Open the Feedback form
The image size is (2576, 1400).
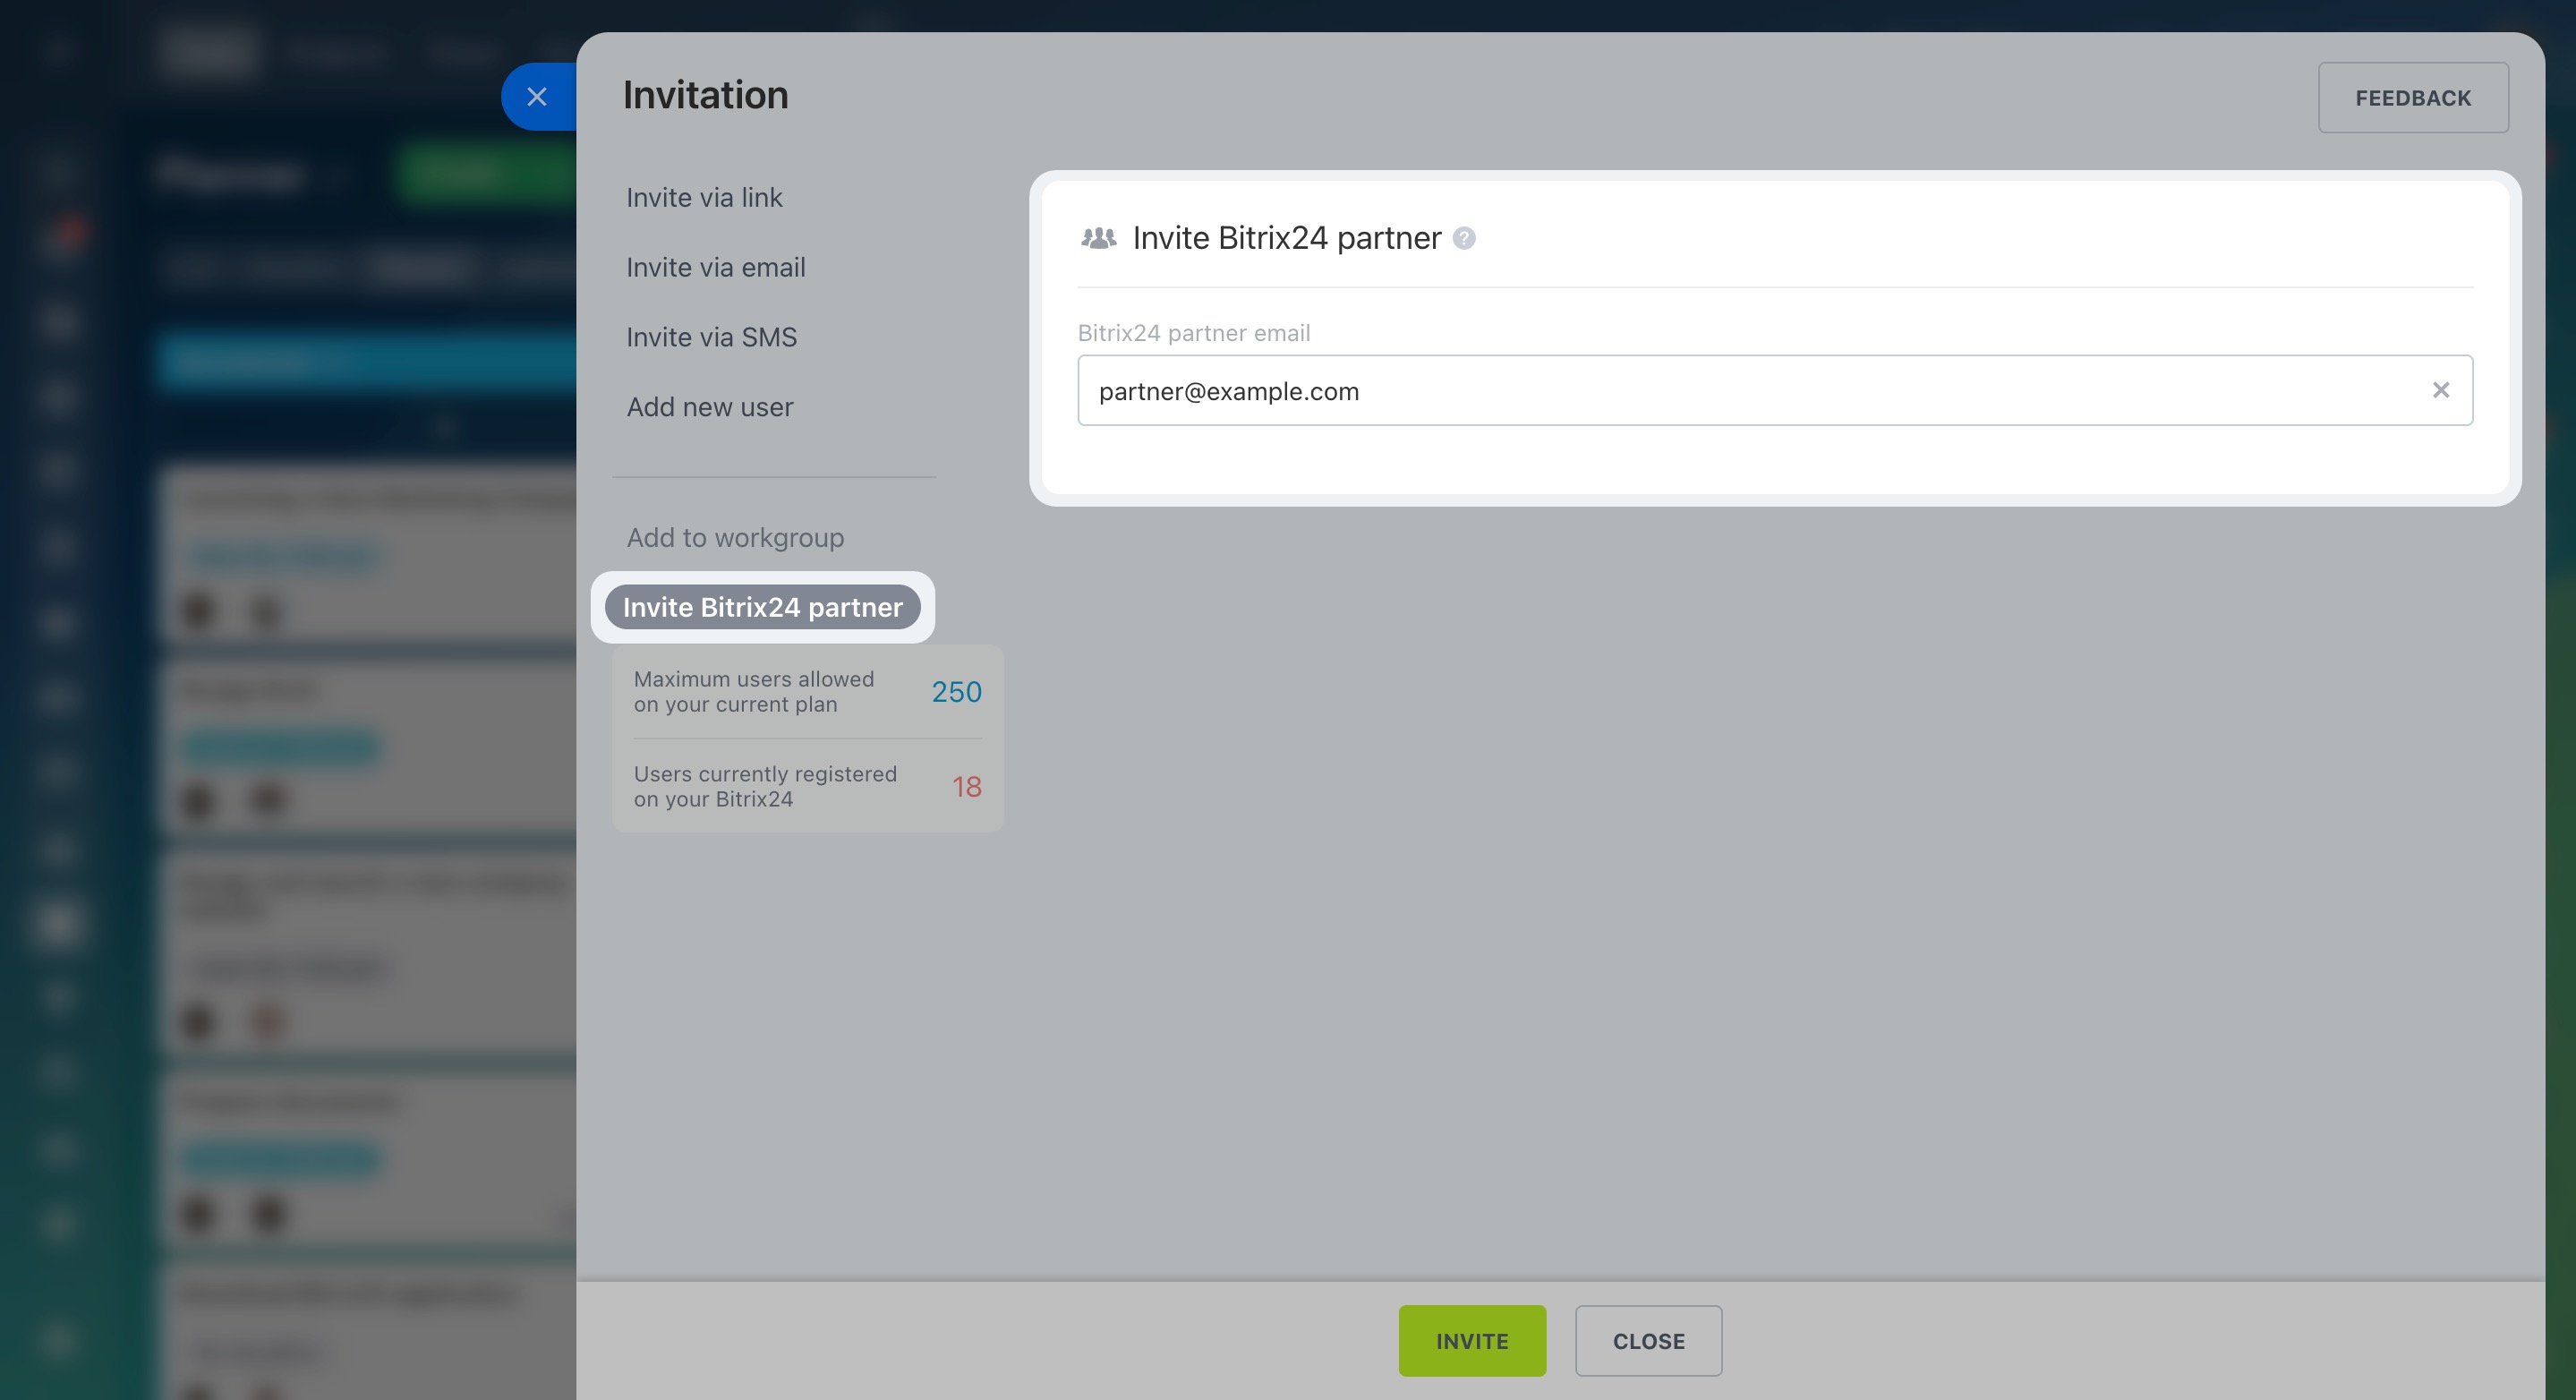point(2413,98)
